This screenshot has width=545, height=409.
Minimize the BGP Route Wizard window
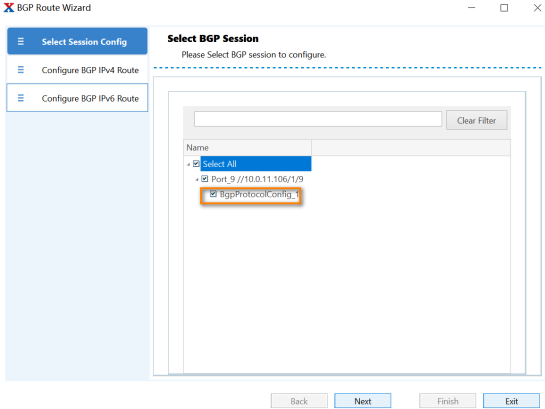(471, 8)
